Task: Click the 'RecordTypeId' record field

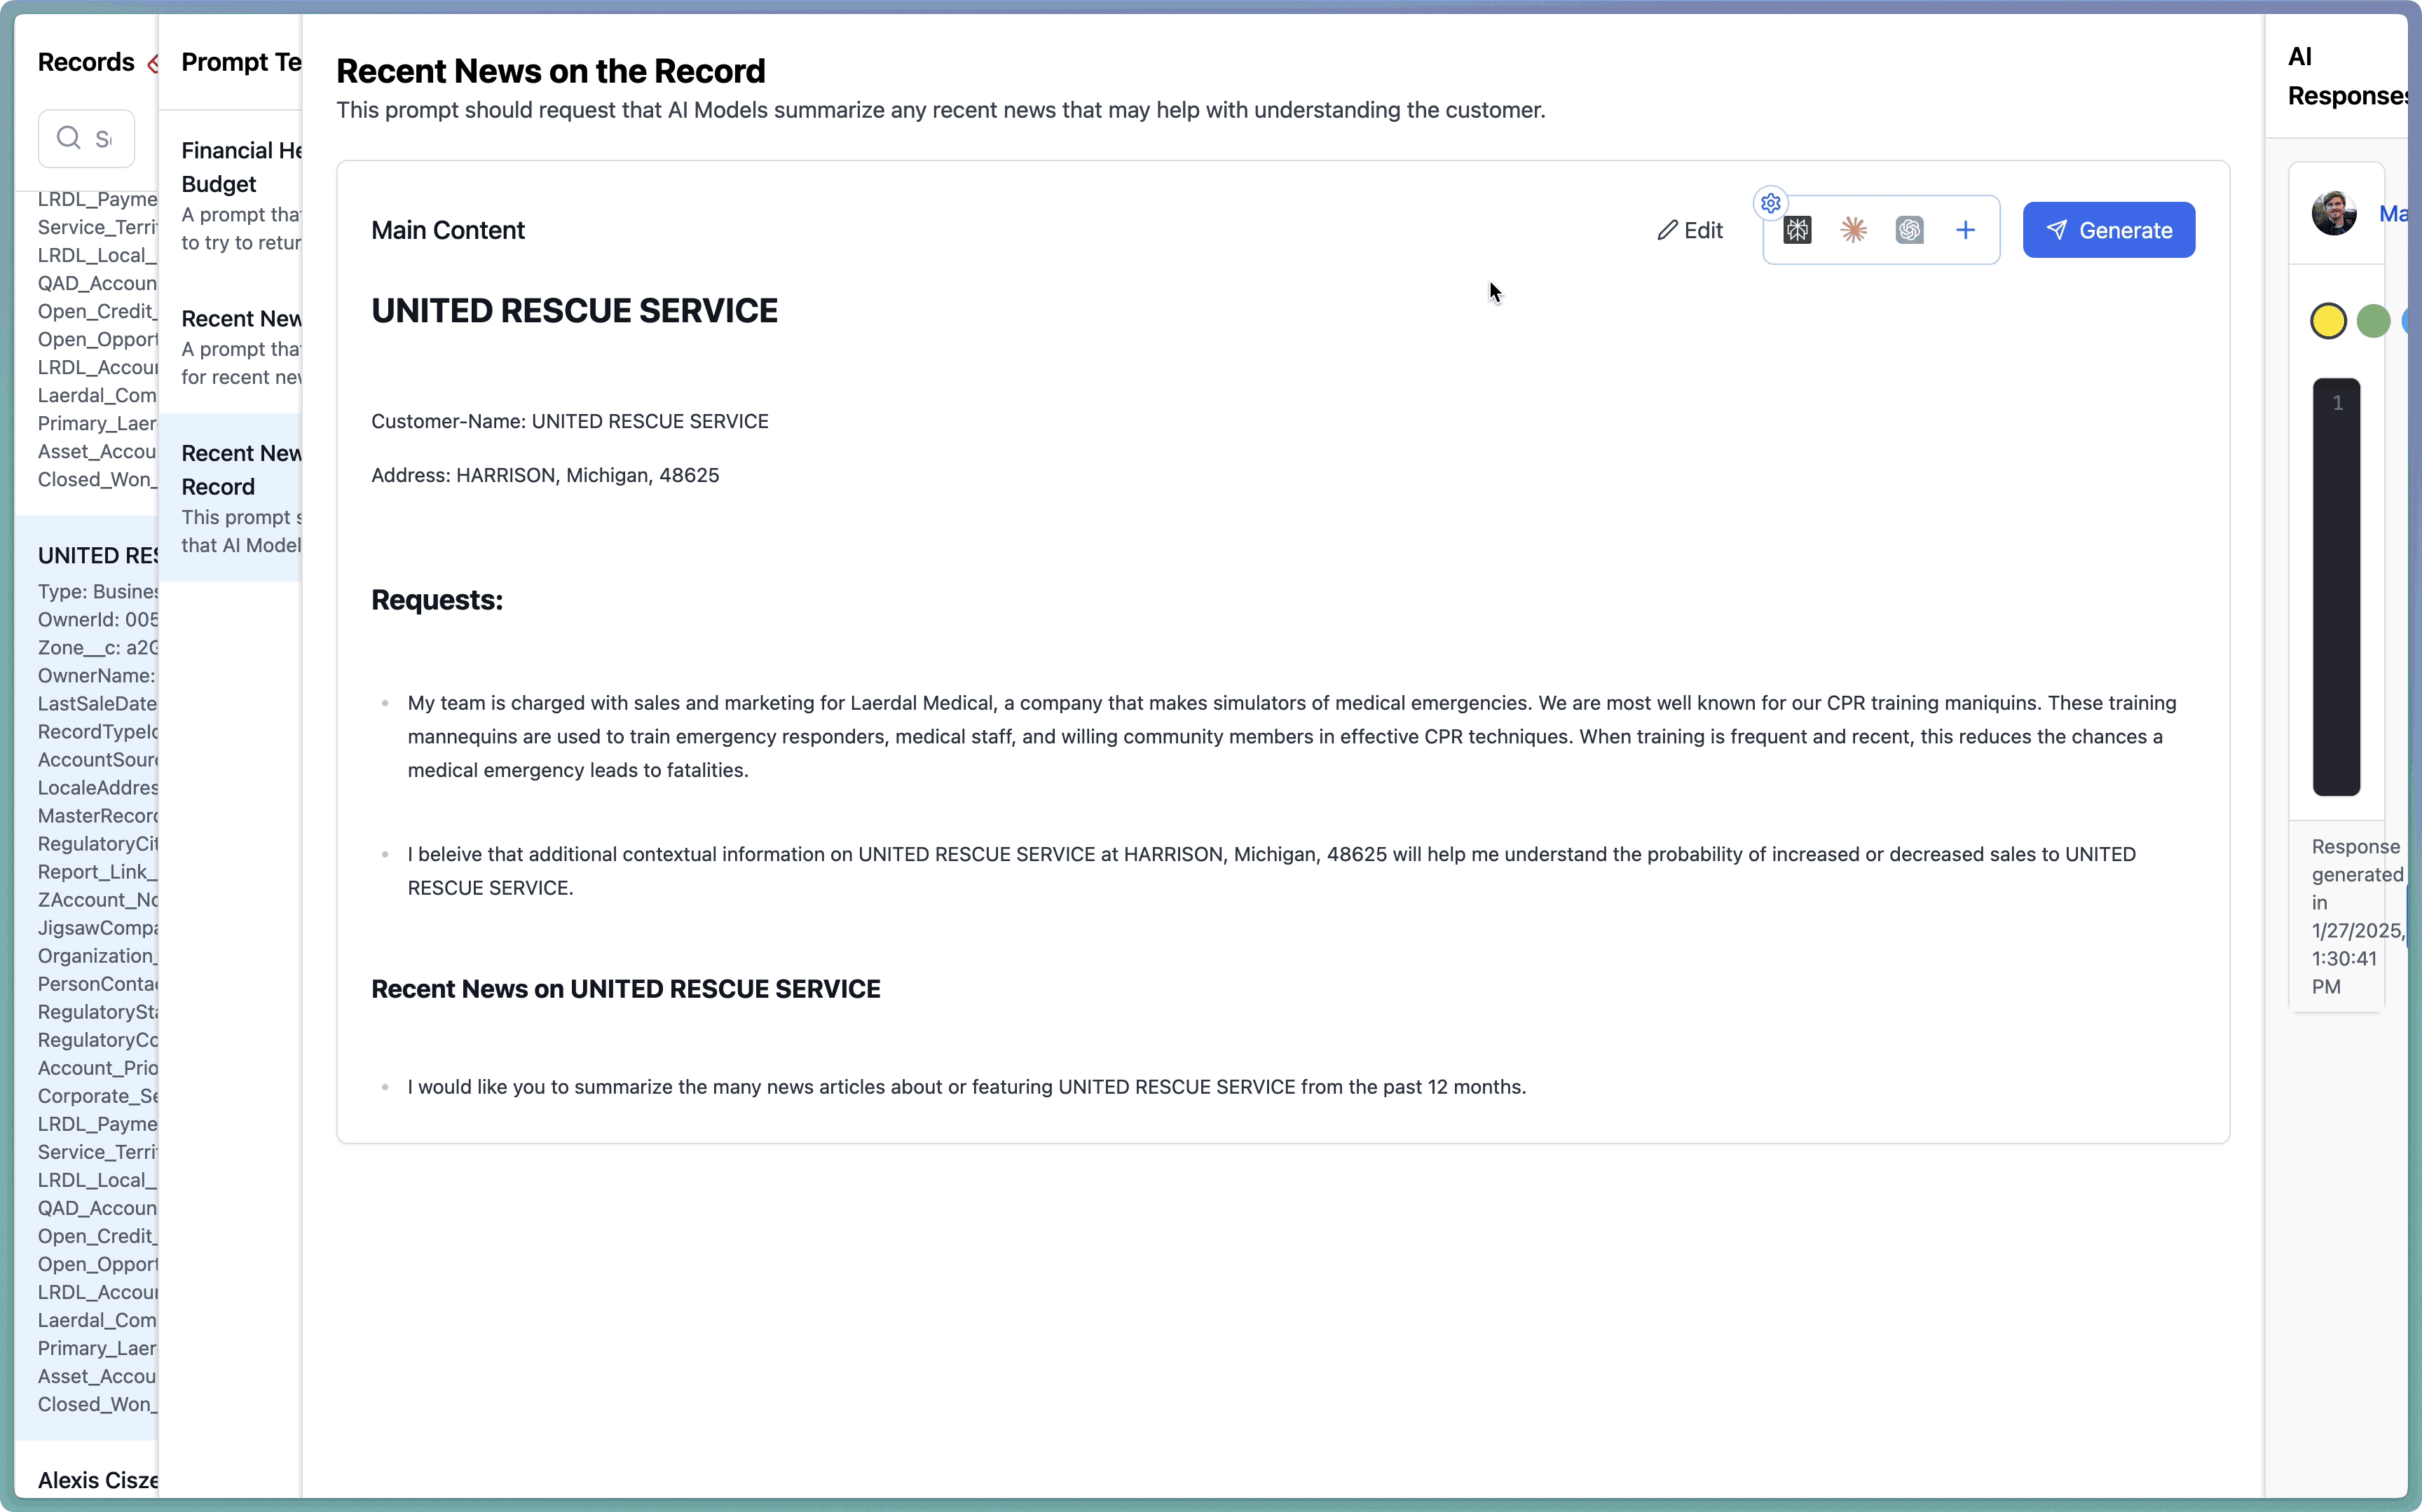Action: point(98,731)
